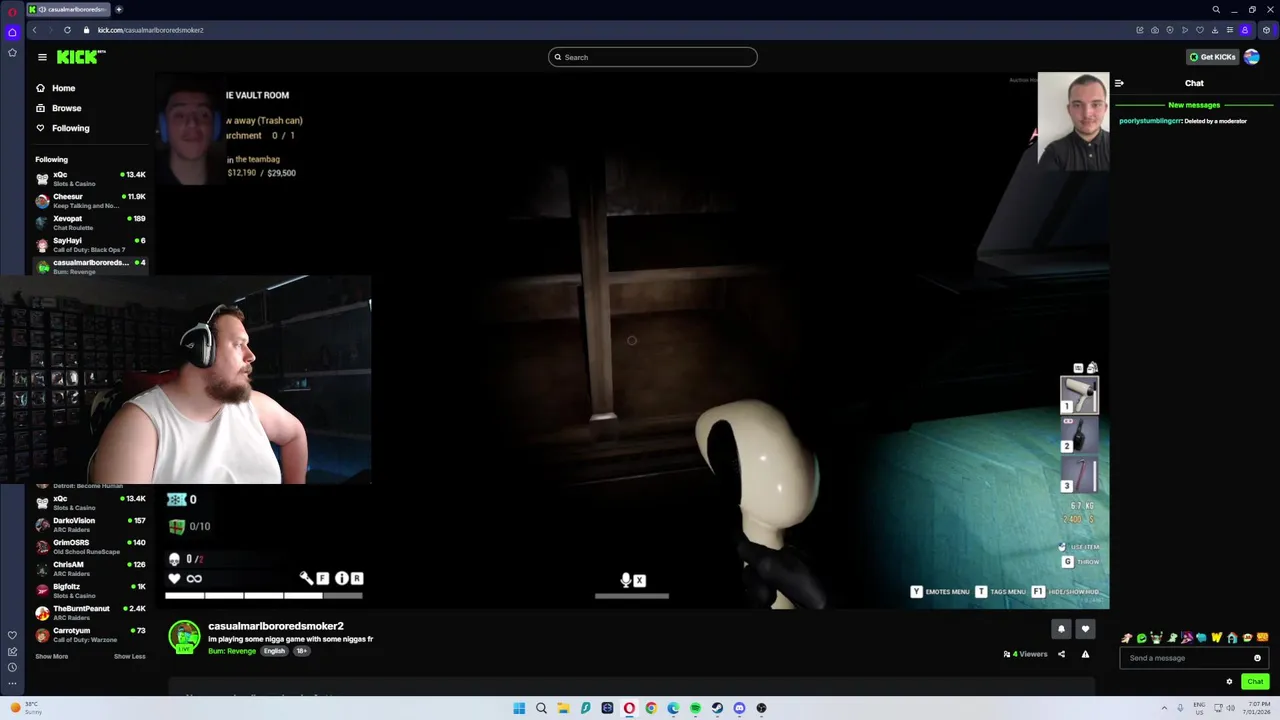Open Steam from taskbar
Screen dimensions: 1280x720
717,708
